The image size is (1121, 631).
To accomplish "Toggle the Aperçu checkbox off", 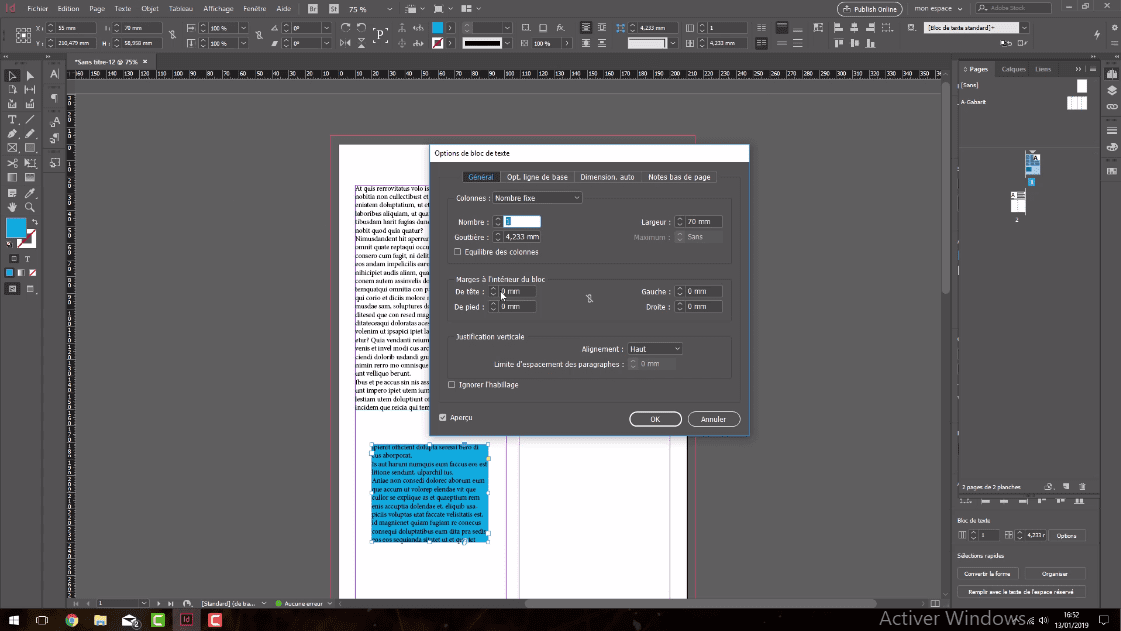I will (442, 417).
